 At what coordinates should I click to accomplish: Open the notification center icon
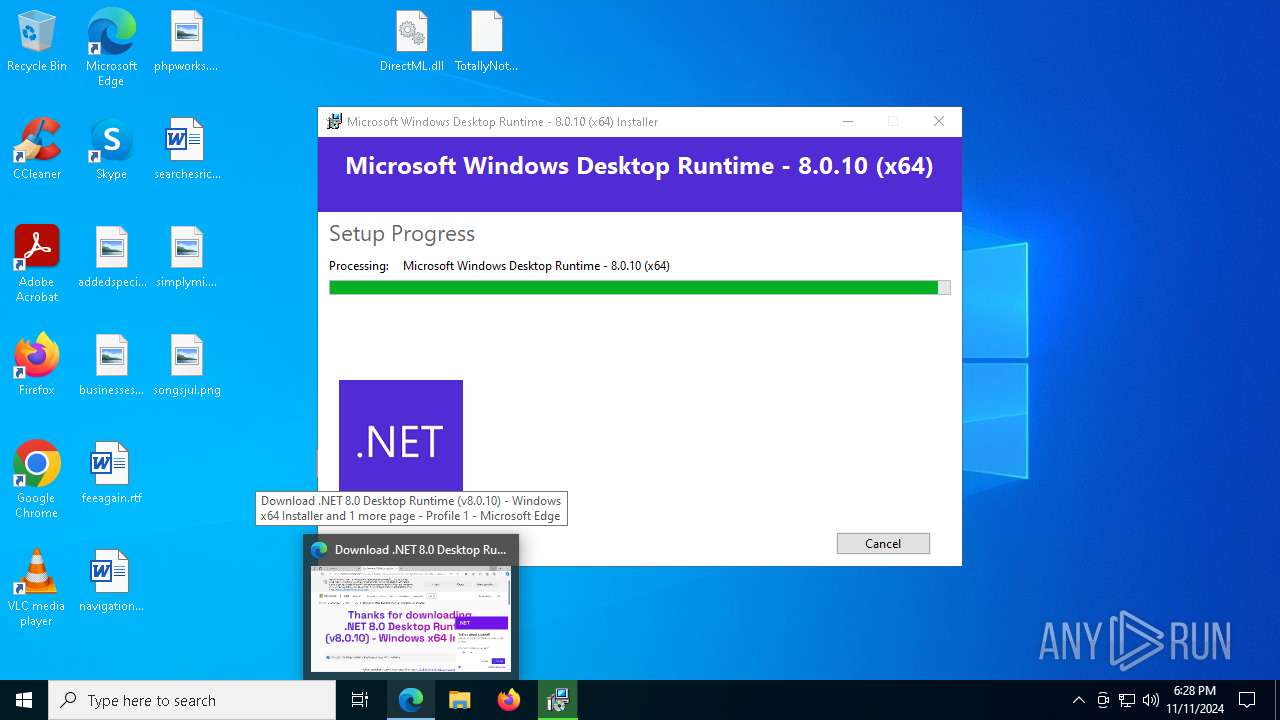click(x=1247, y=700)
